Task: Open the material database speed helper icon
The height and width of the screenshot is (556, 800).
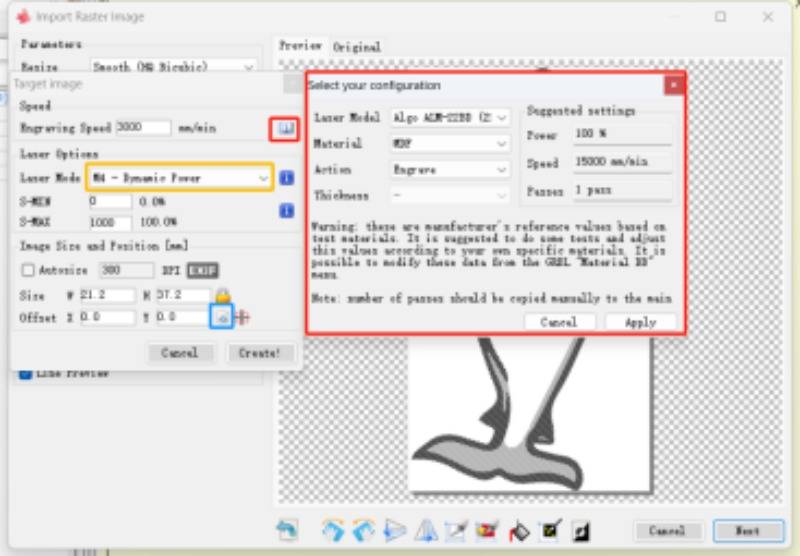Action: tap(285, 129)
